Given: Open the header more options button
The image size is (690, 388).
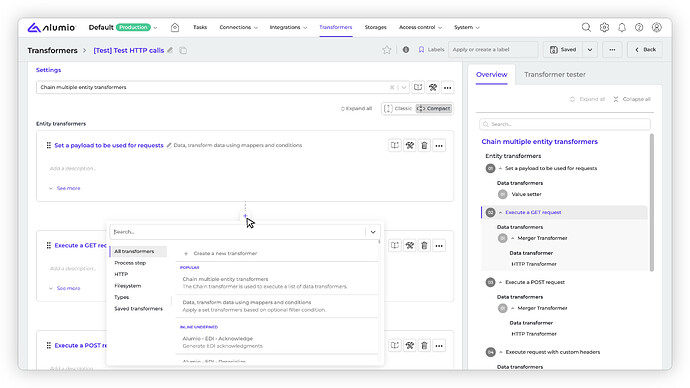Looking at the screenshot, I should (612, 50).
